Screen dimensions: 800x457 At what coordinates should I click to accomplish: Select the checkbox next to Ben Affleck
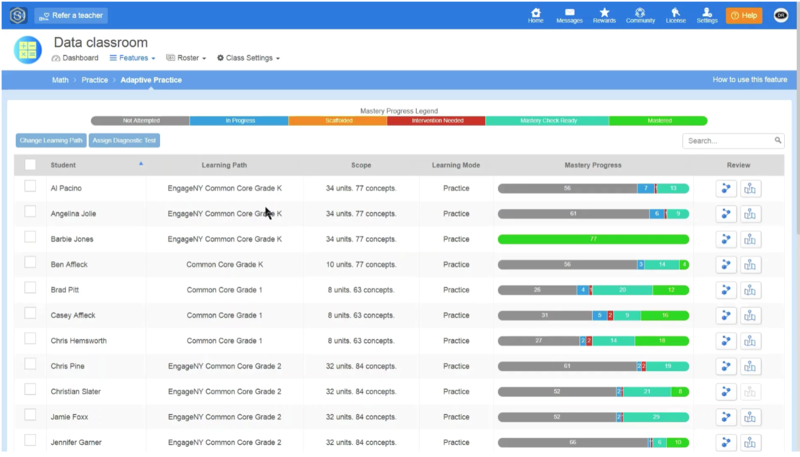30,263
